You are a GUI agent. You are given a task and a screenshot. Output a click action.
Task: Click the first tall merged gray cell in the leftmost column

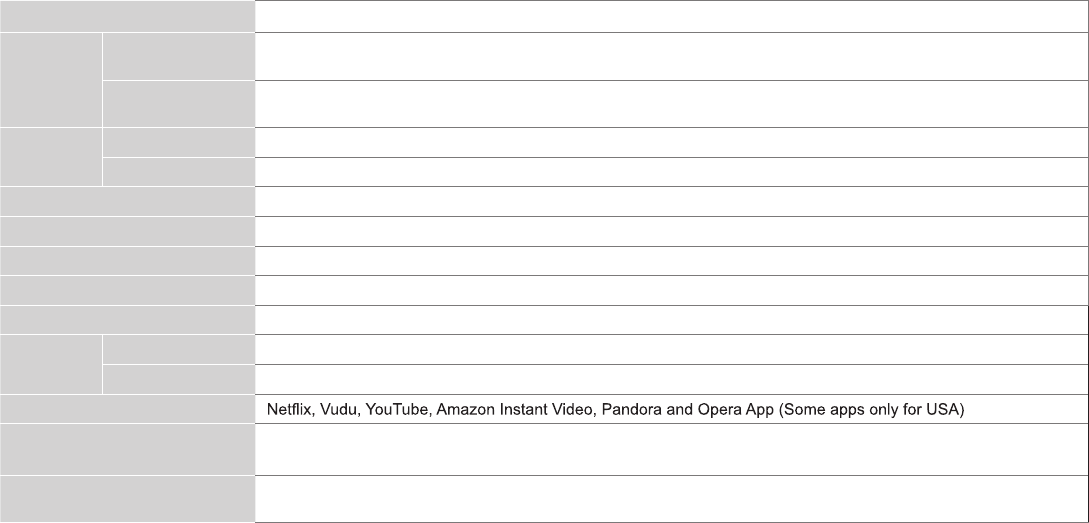50,80
